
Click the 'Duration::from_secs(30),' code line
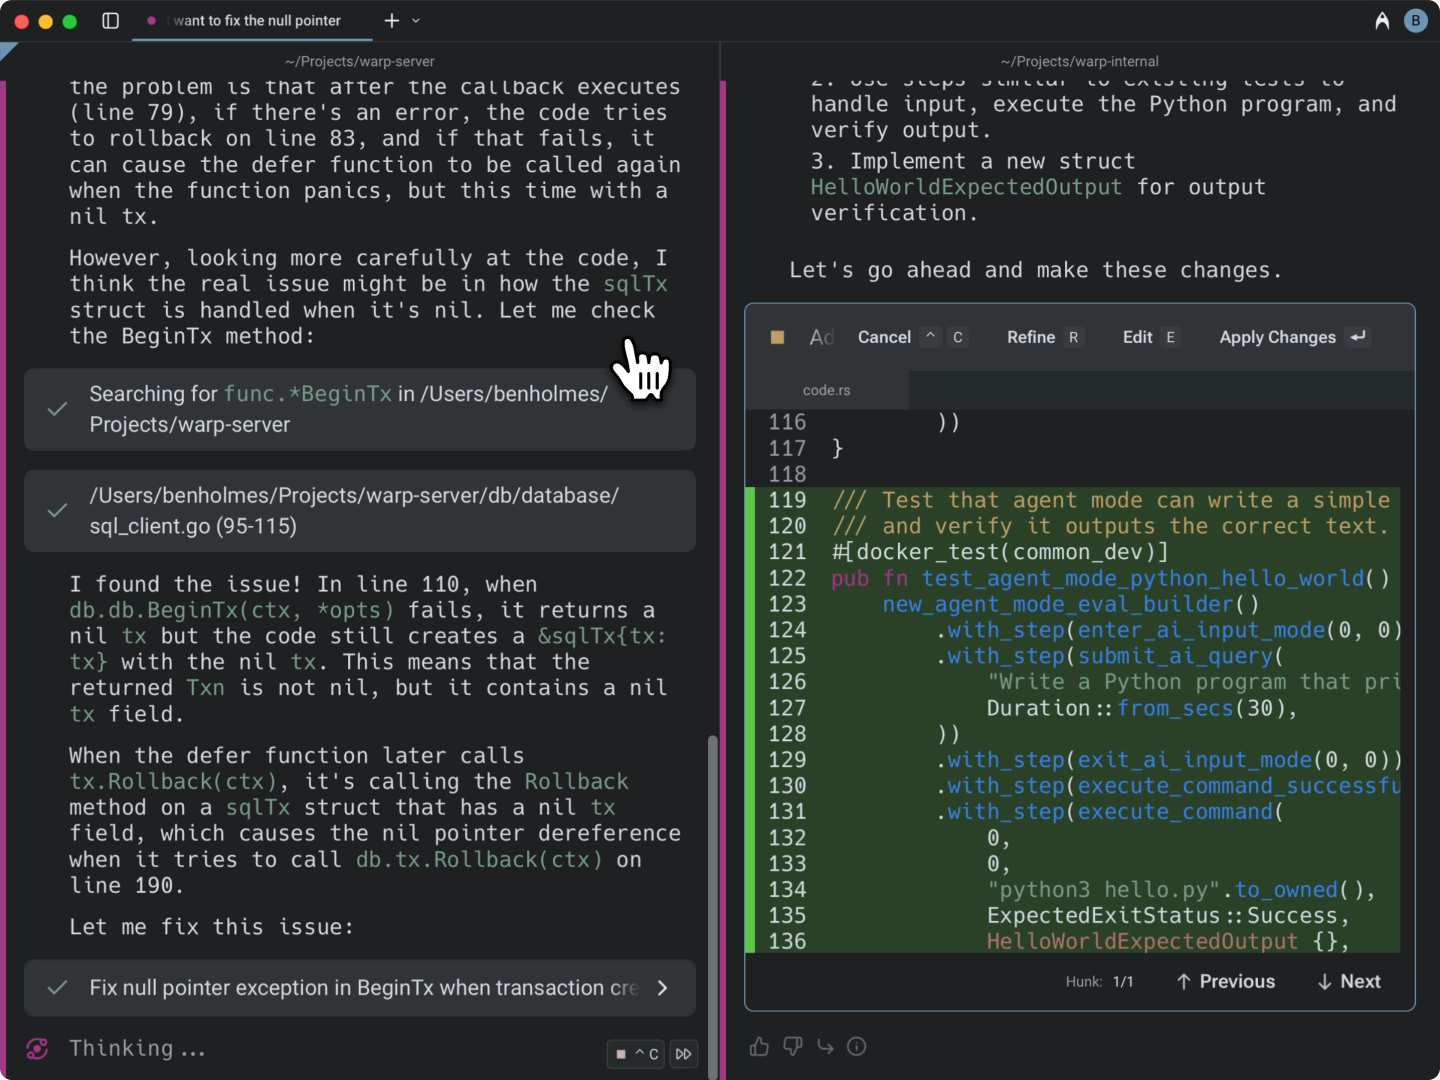[1142, 708]
